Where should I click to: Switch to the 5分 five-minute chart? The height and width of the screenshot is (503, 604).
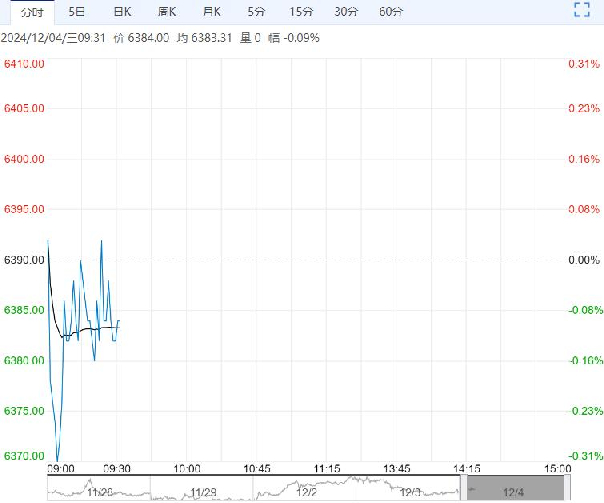coord(256,12)
